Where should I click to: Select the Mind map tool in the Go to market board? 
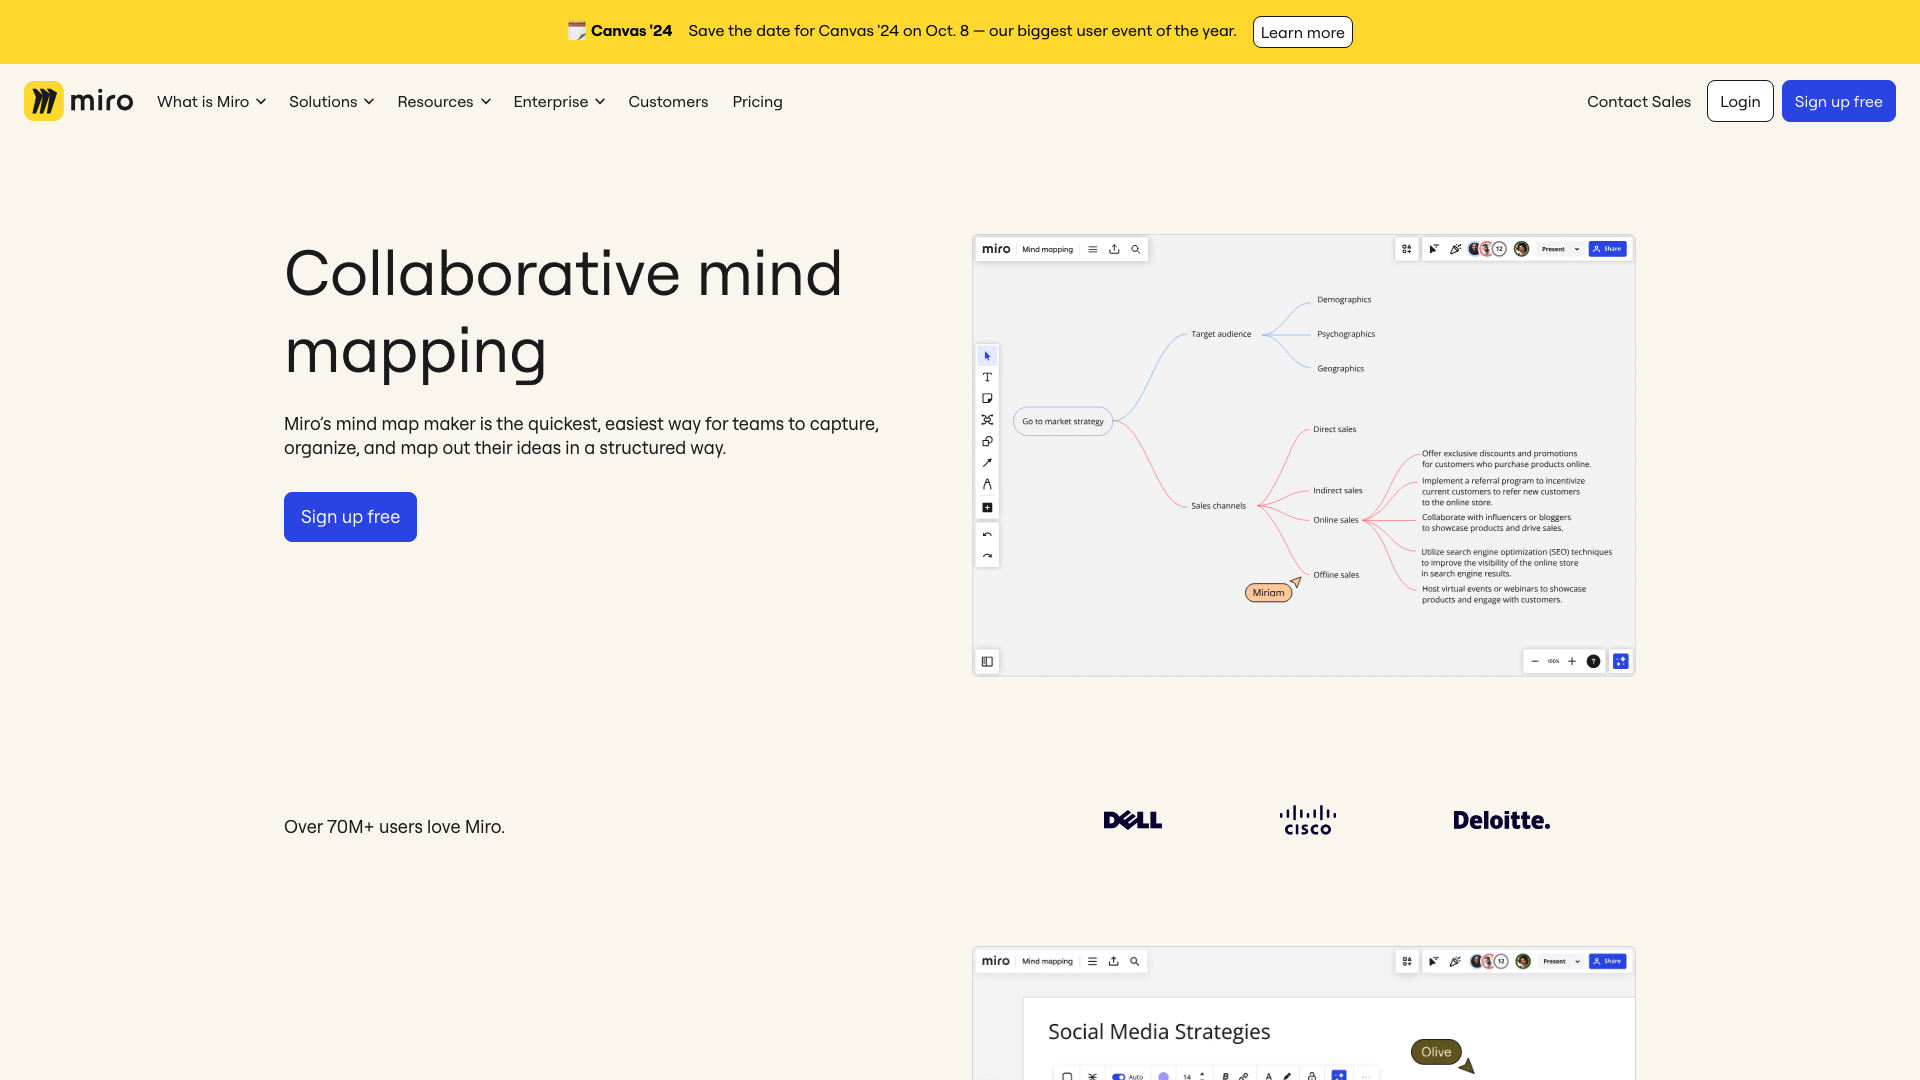(x=987, y=420)
